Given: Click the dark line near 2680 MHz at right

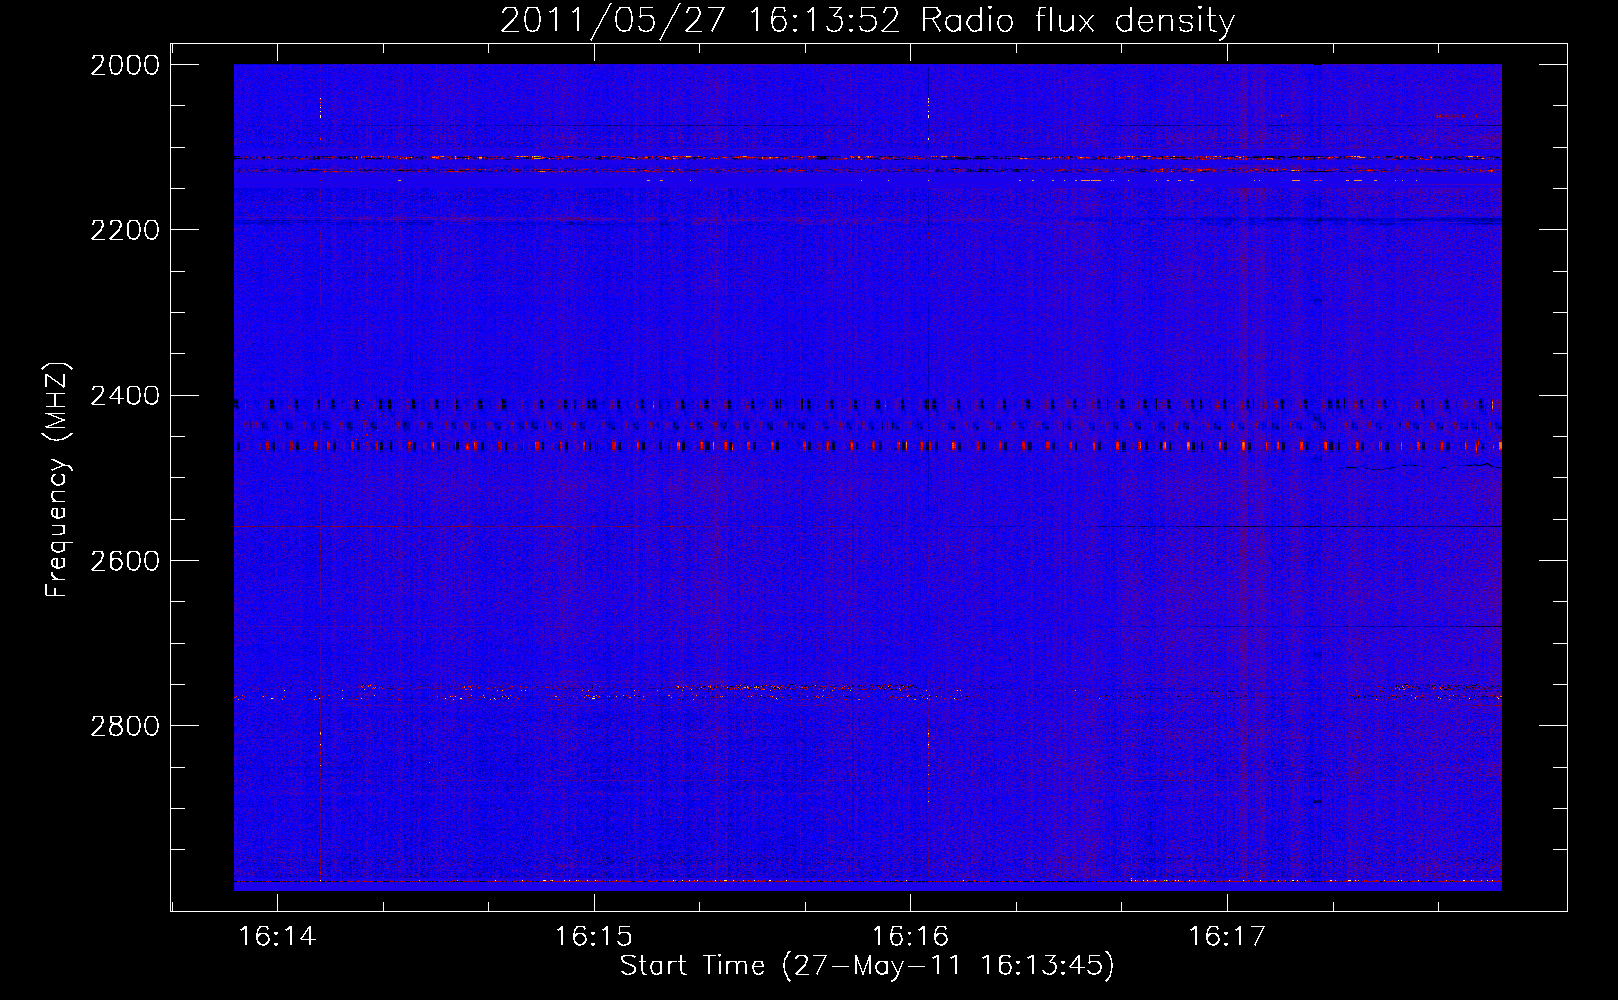Looking at the screenshot, I should 1300,627.
